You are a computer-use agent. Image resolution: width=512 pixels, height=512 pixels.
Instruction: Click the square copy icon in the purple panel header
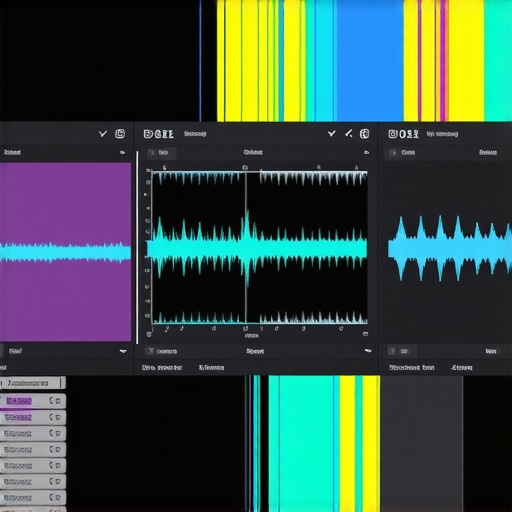tap(120, 134)
